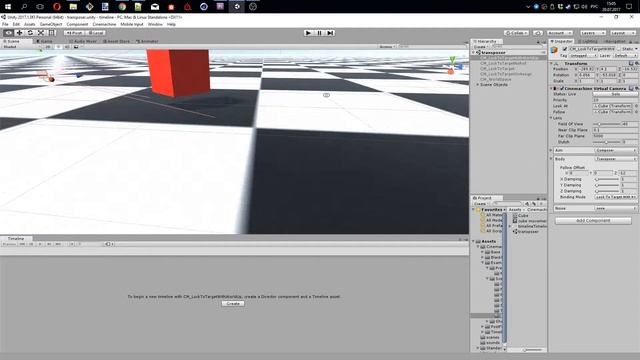640x360 pixels.
Task: Switch to the Asset Store tab
Action: tap(116, 41)
